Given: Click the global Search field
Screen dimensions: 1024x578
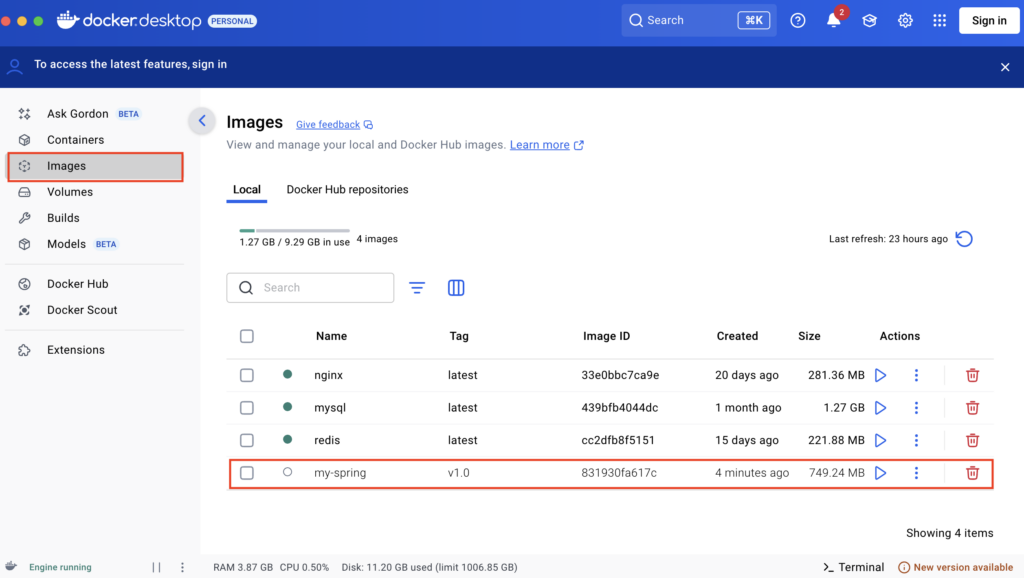Looking at the screenshot, I should 699,20.
